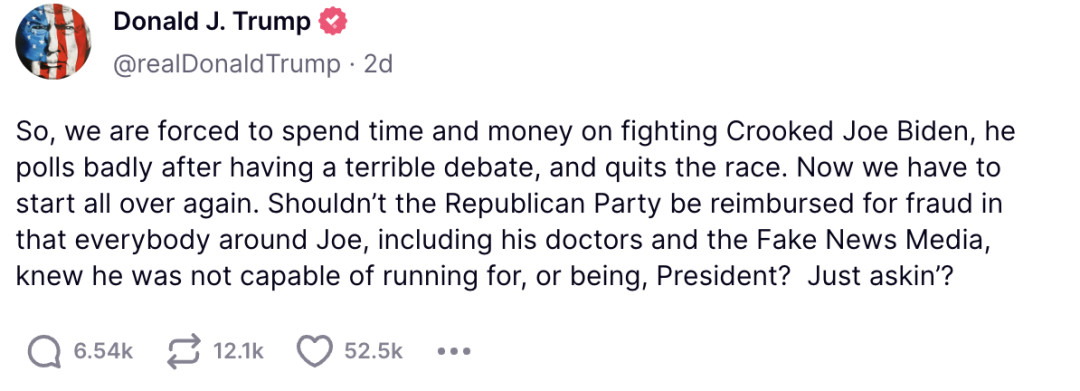
Task: Click the post's first line starting 'So, we are forced'
Action: 515,131
